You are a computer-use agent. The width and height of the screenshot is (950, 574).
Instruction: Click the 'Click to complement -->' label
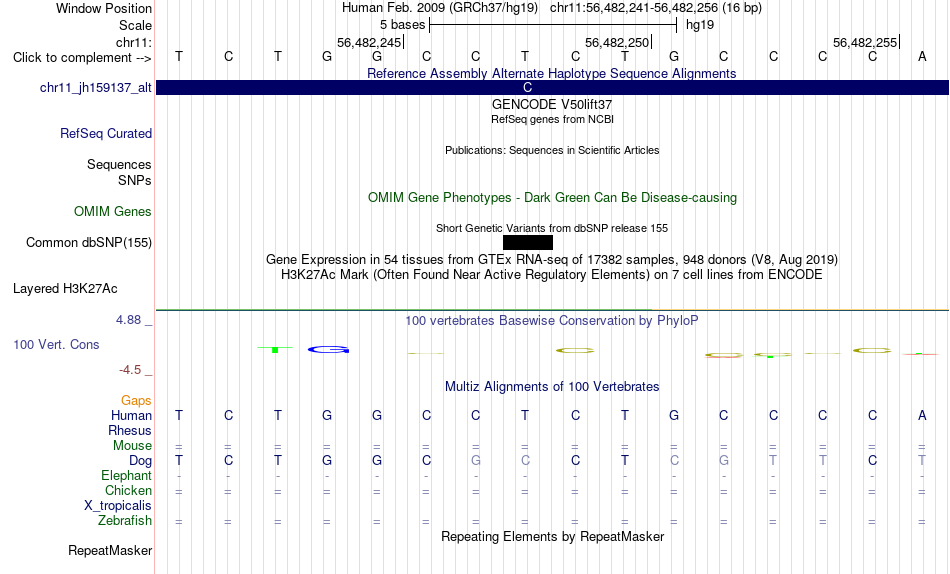pyautogui.click(x=82, y=58)
